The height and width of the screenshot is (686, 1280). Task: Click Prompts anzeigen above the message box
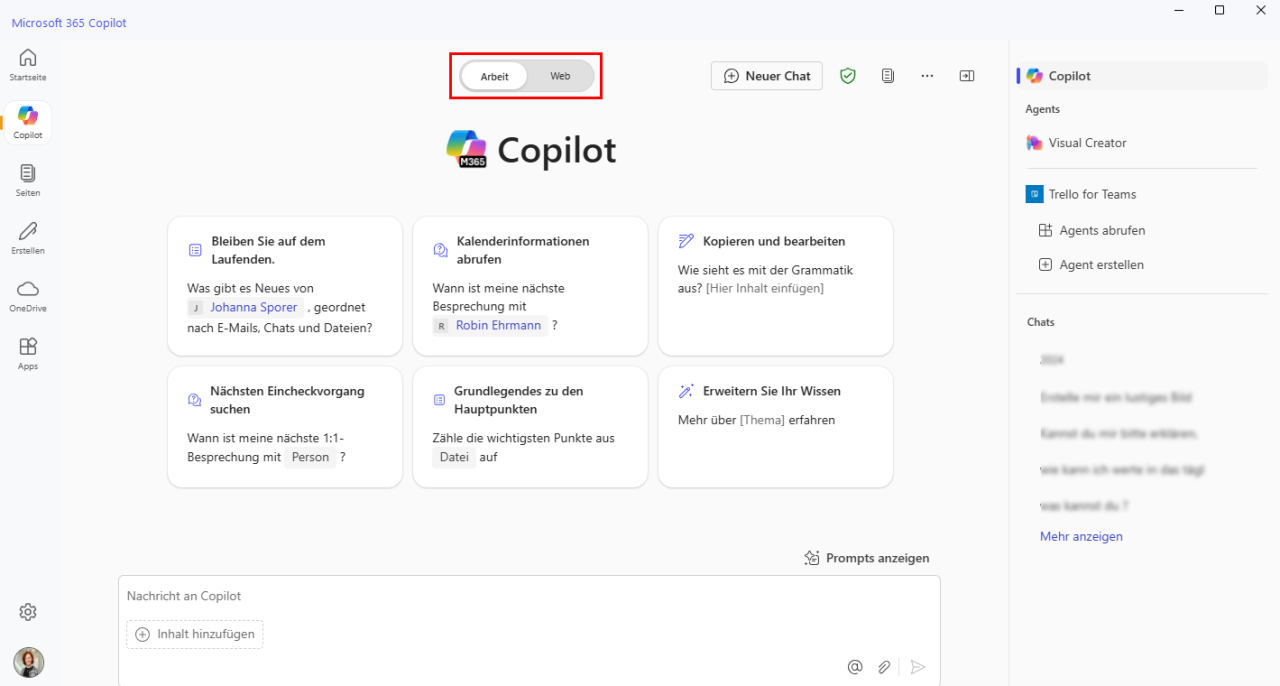[x=867, y=558]
